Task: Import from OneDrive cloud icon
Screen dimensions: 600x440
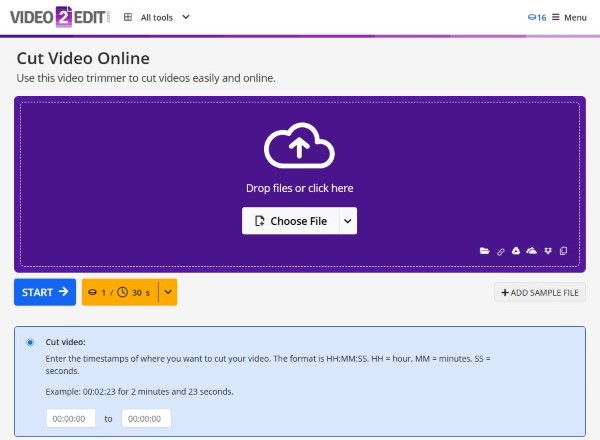Action: (x=532, y=251)
